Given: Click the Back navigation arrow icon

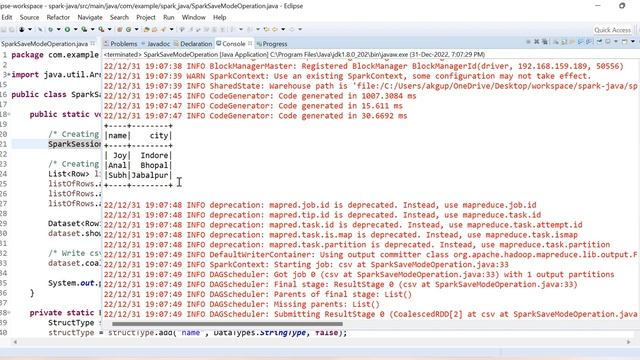Looking at the screenshot, I should click(x=275, y=29).
